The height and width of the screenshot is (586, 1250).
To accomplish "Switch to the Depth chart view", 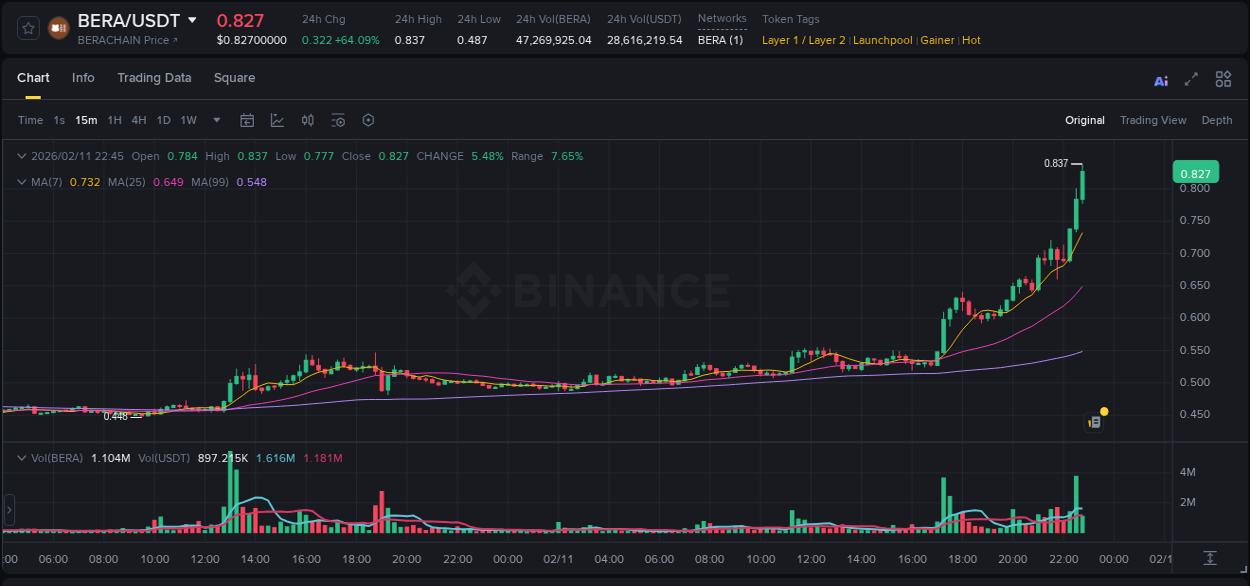I will pos(1217,120).
